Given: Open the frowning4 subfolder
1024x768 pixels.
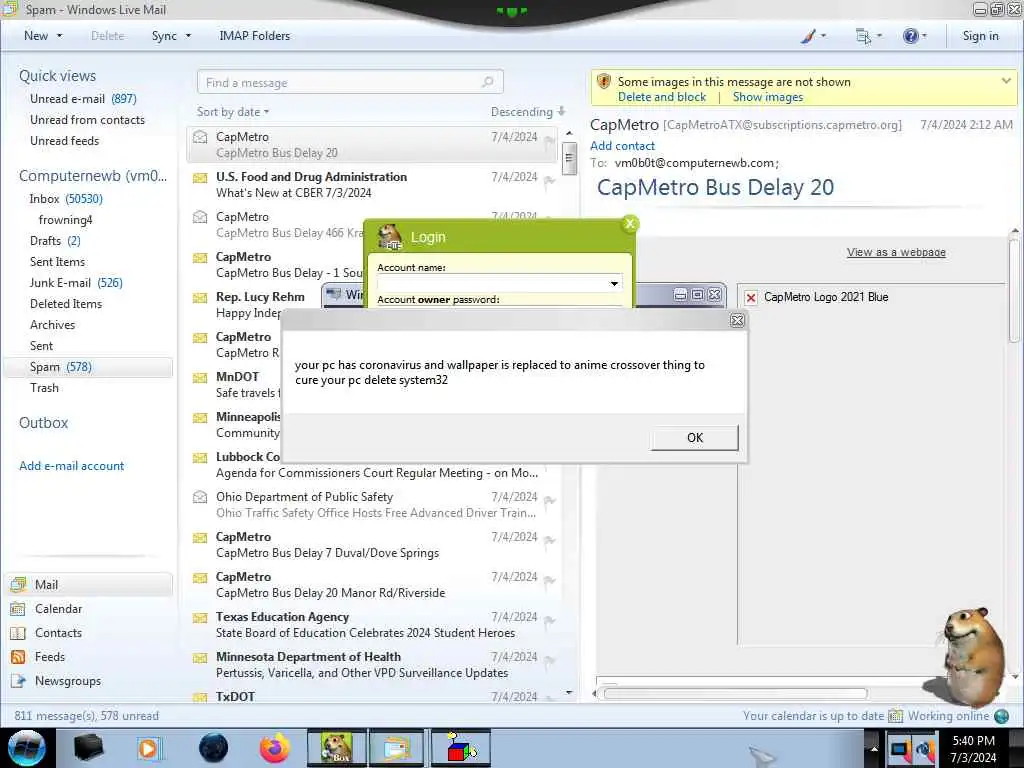Looking at the screenshot, I should pos(65,220).
